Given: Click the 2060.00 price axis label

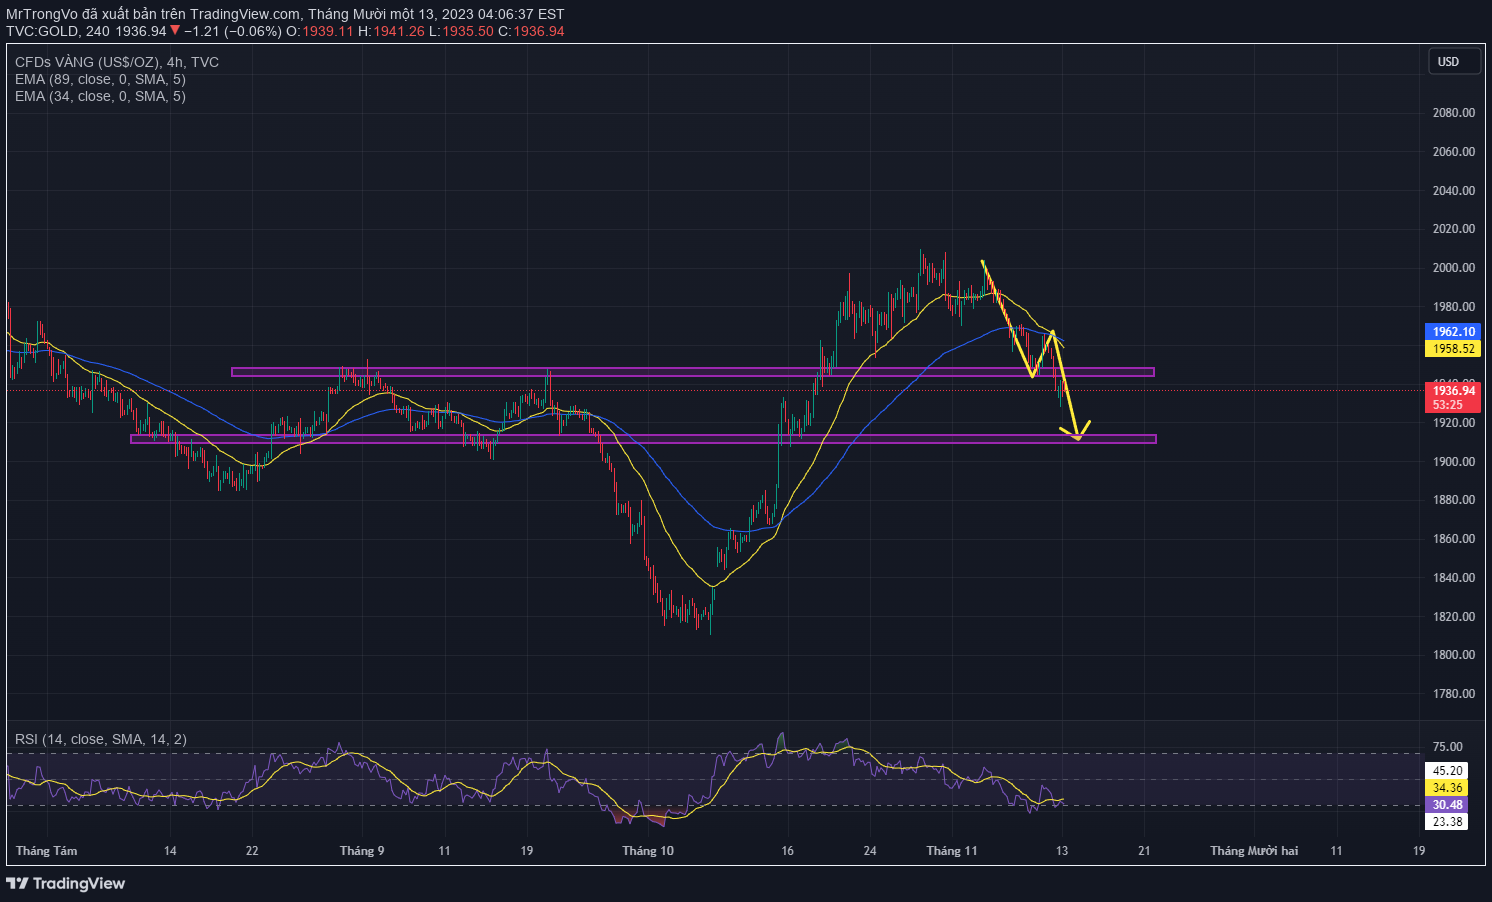Looking at the screenshot, I should click(x=1454, y=152).
